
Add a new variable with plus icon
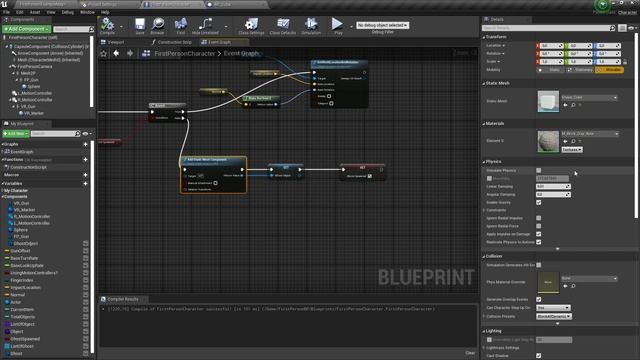point(85,184)
